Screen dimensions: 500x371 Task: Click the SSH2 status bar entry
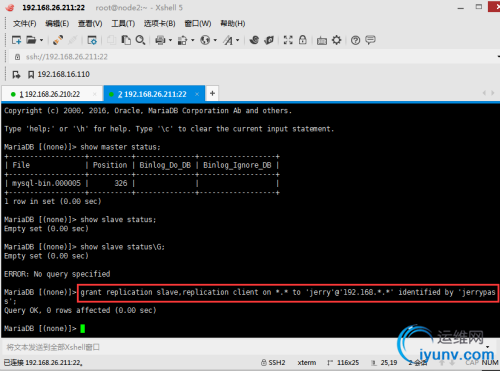coord(273,363)
